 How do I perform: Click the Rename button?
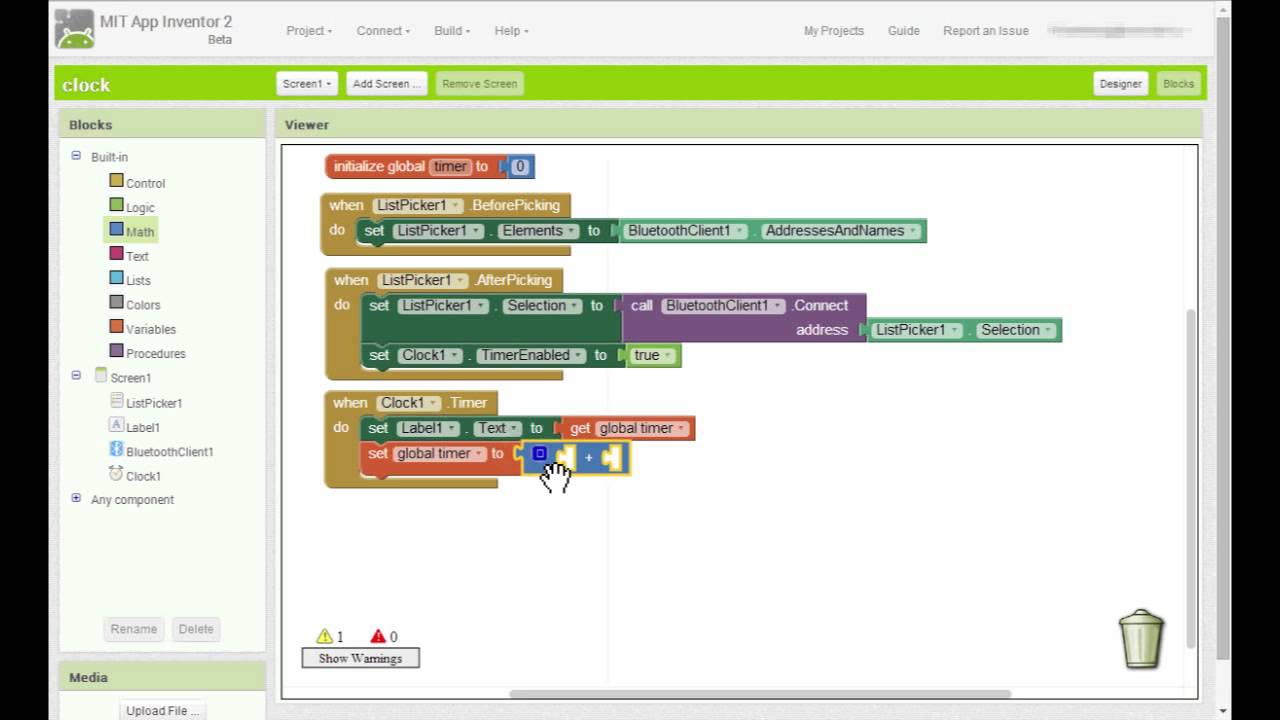[134, 629]
